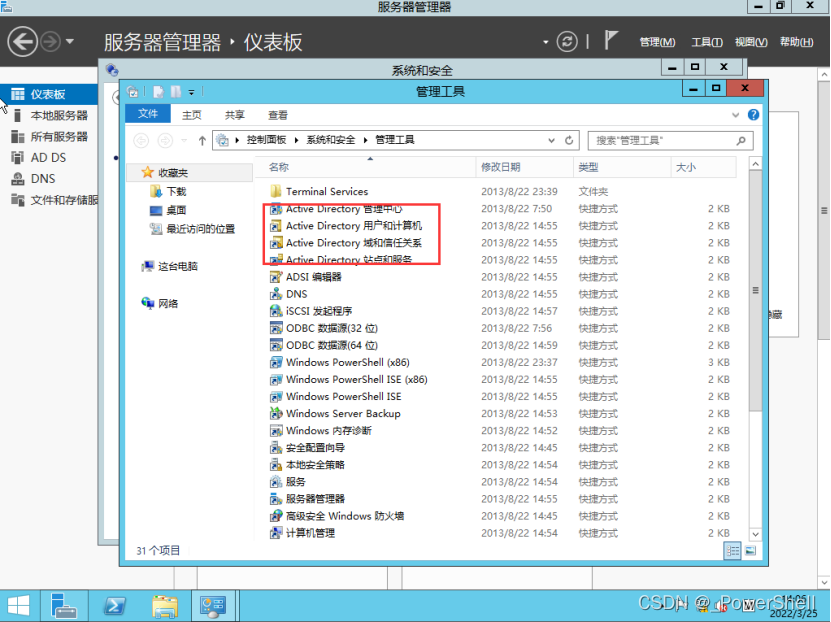The height and width of the screenshot is (622, 831).
Task: Click the 本地安全策略 icon
Action: point(276,465)
